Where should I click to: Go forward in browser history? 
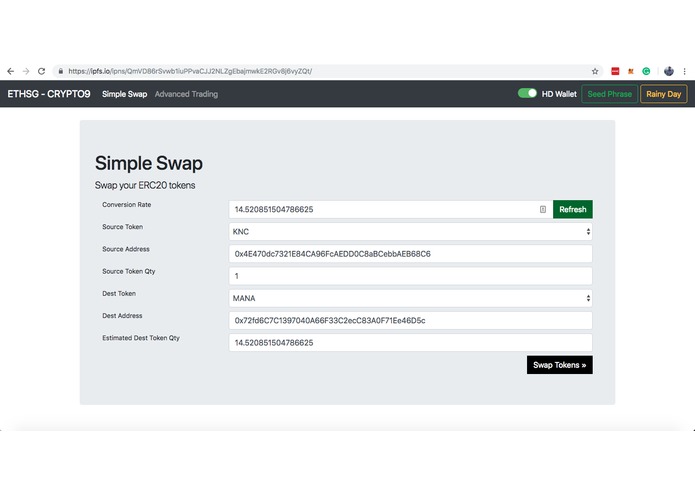(x=26, y=71)
